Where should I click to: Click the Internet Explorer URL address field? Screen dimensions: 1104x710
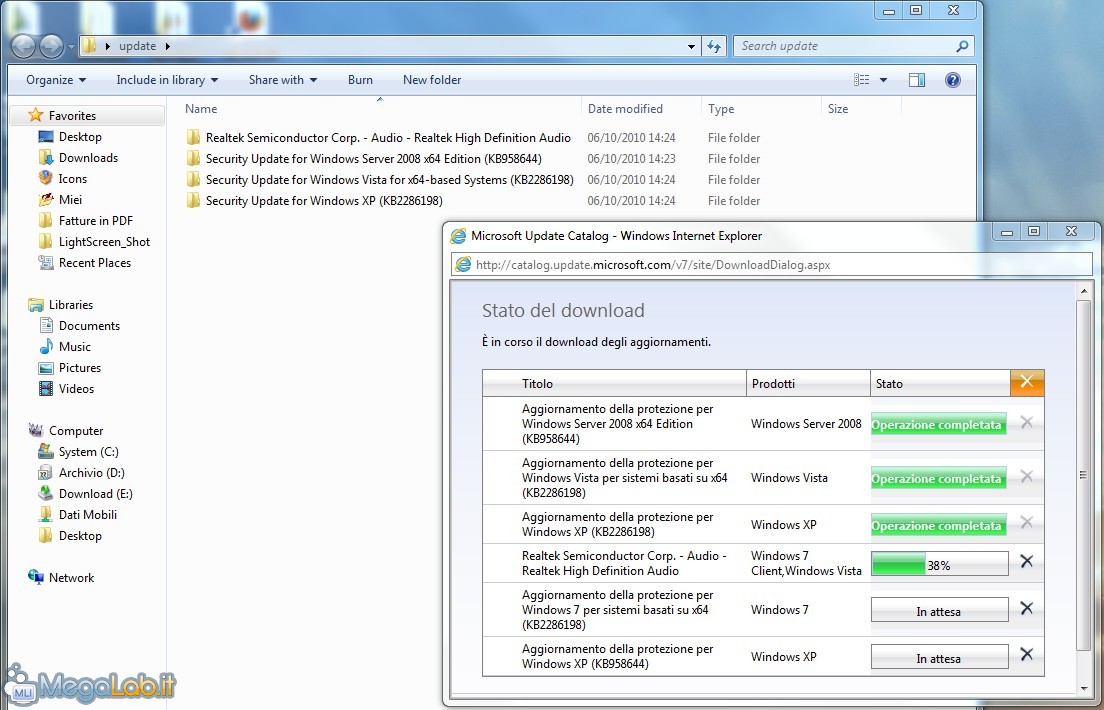(771, 265)
